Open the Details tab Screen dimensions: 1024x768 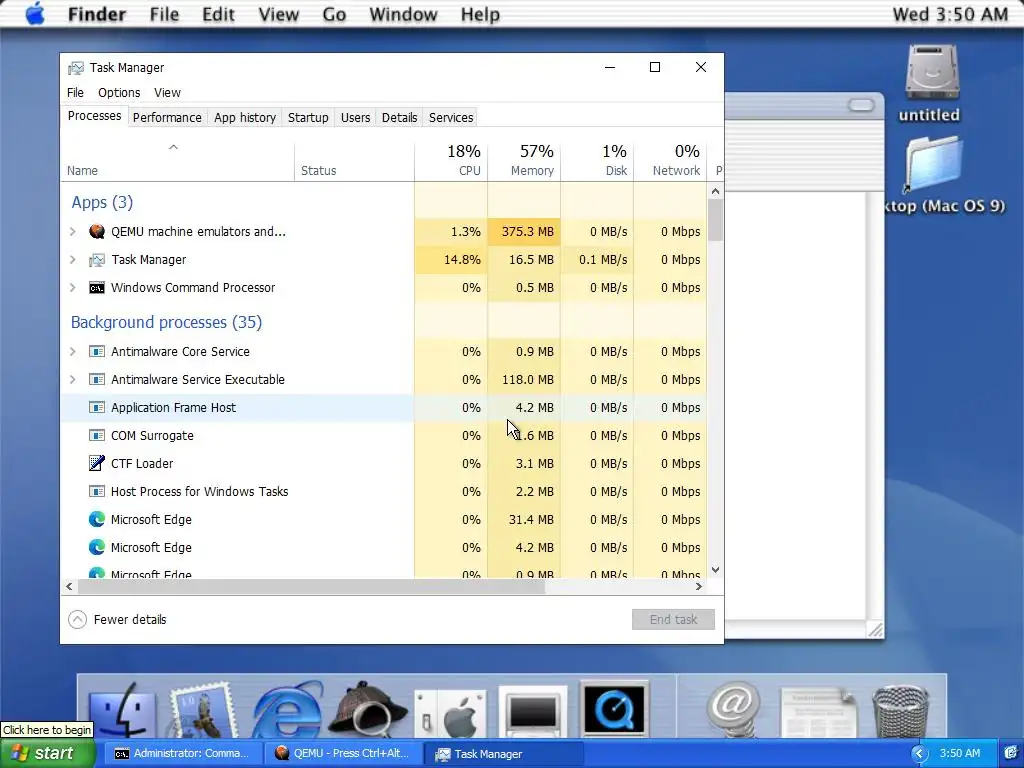tap(399, 118)
